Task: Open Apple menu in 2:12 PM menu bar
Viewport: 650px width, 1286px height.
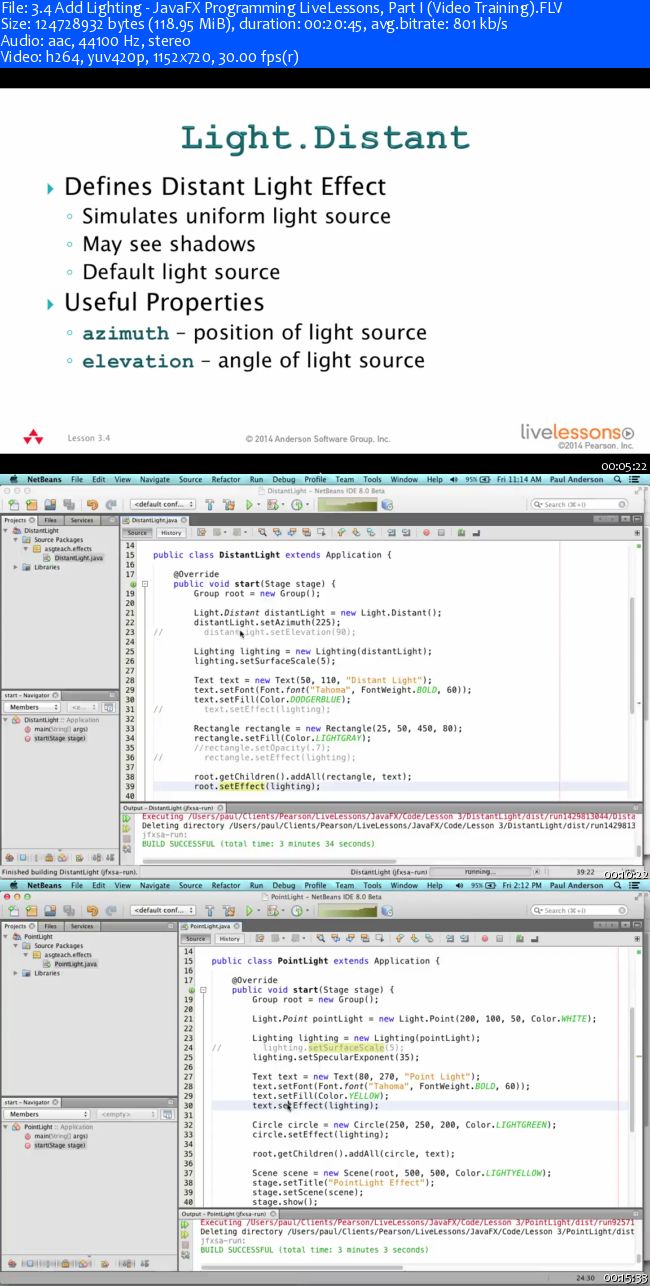Action: coord(12,885)
